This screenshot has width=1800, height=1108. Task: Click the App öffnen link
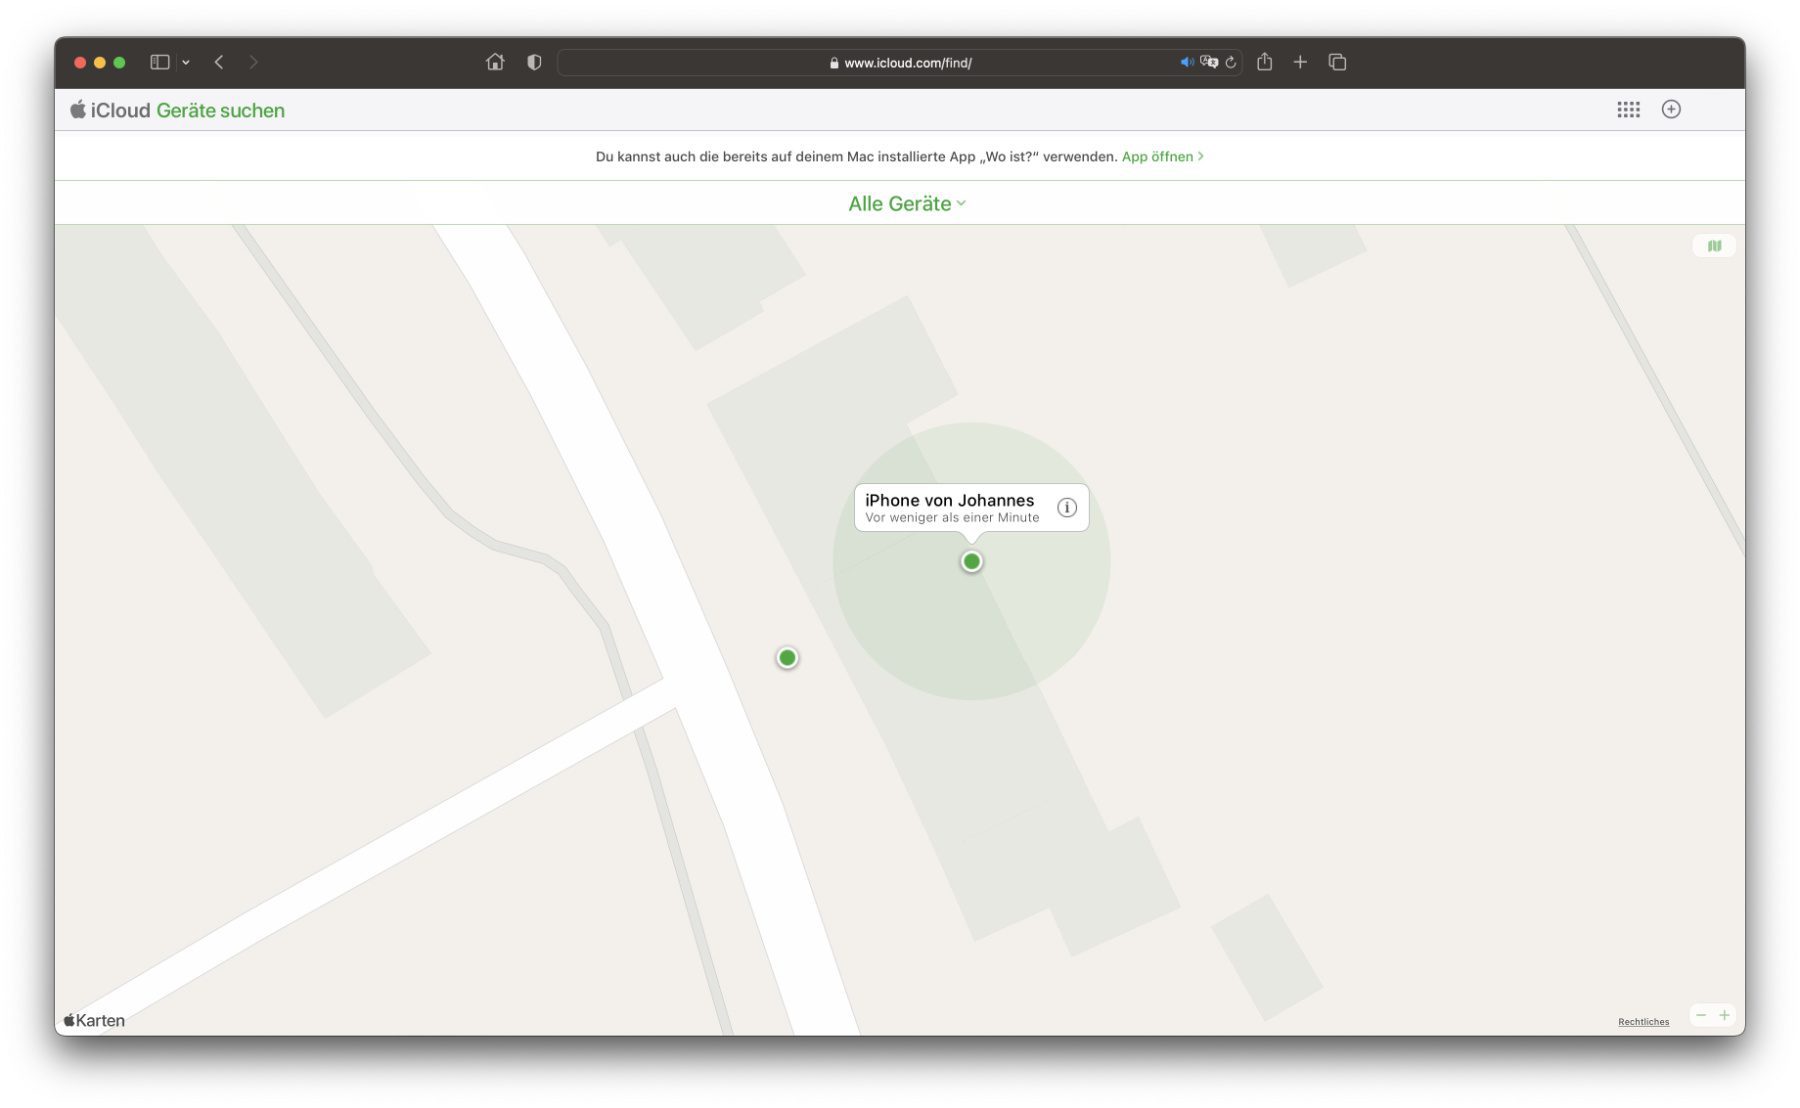point(1161,157)
